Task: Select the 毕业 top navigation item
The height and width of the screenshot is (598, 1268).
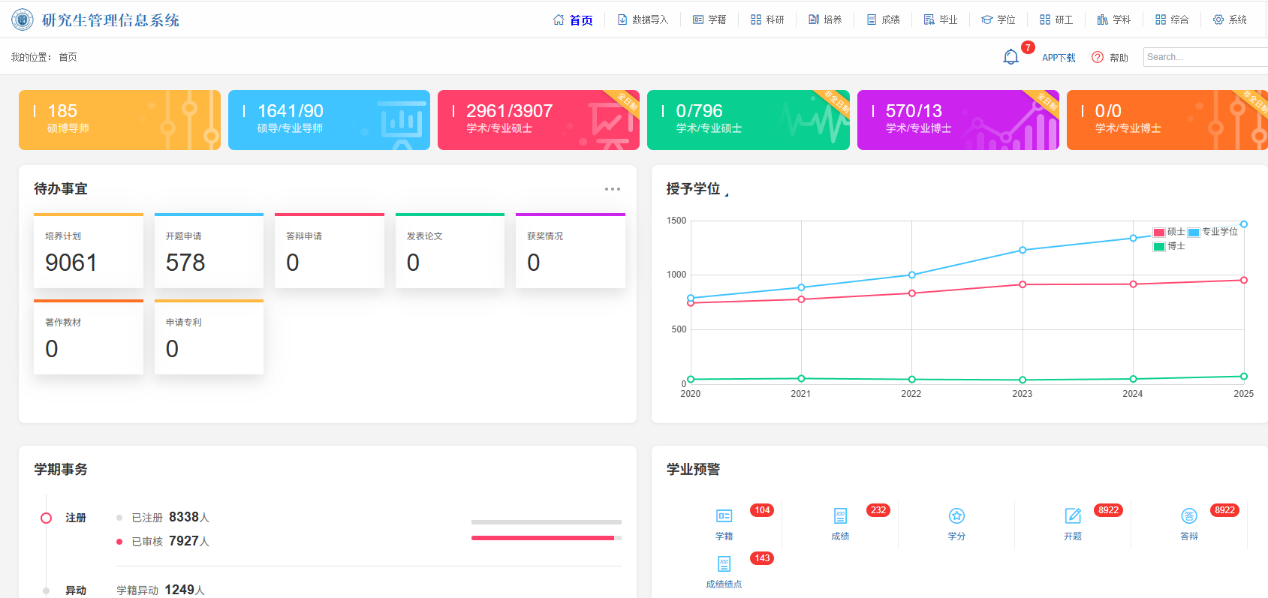Action: coord(940,20)
